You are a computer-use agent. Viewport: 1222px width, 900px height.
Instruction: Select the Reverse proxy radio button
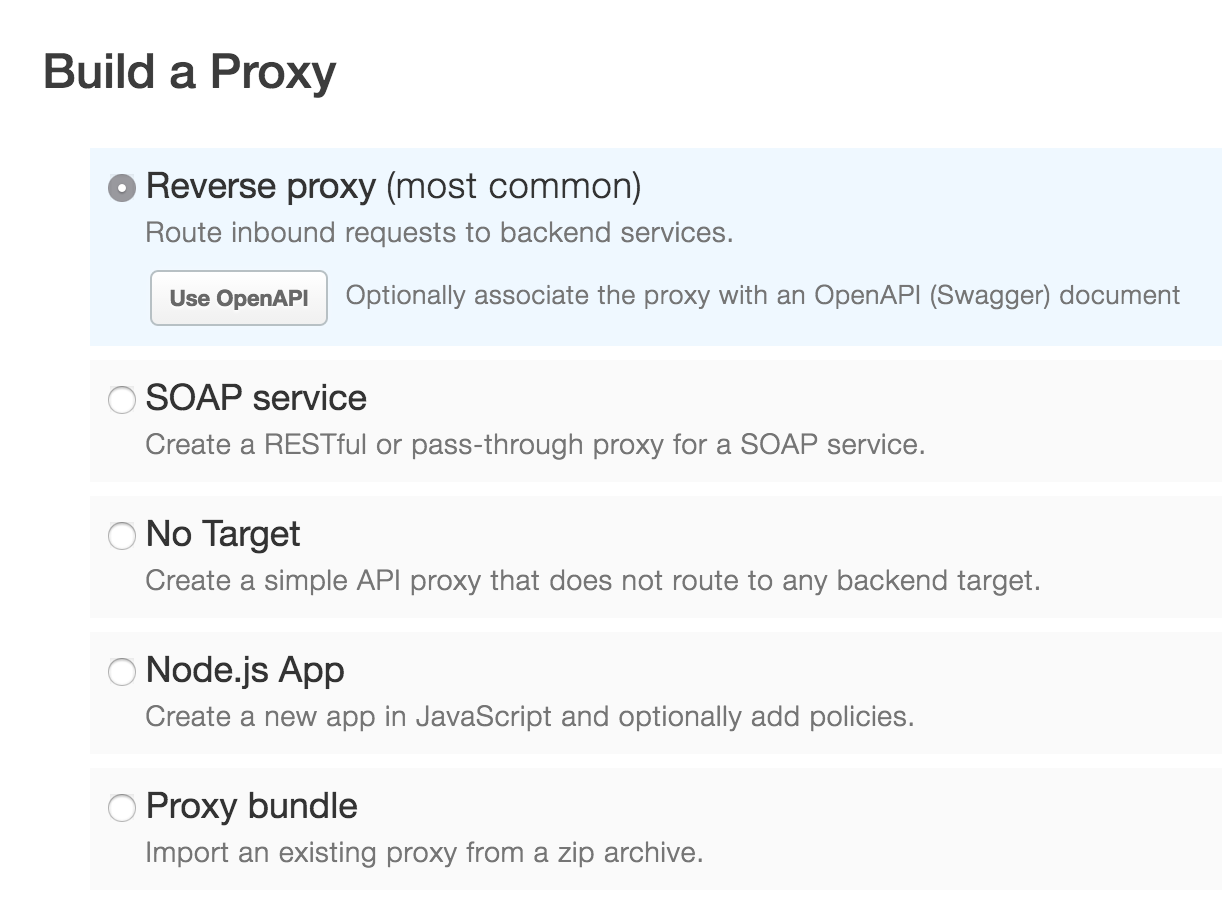122,188
